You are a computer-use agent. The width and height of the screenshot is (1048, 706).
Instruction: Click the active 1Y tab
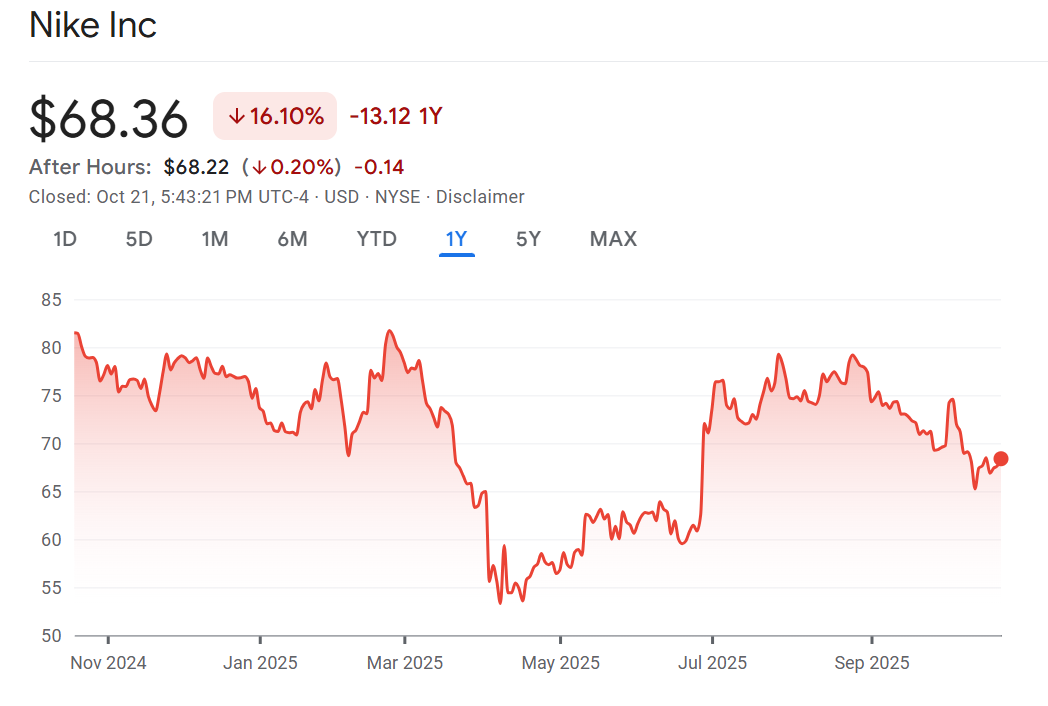[x=457, y=239]
